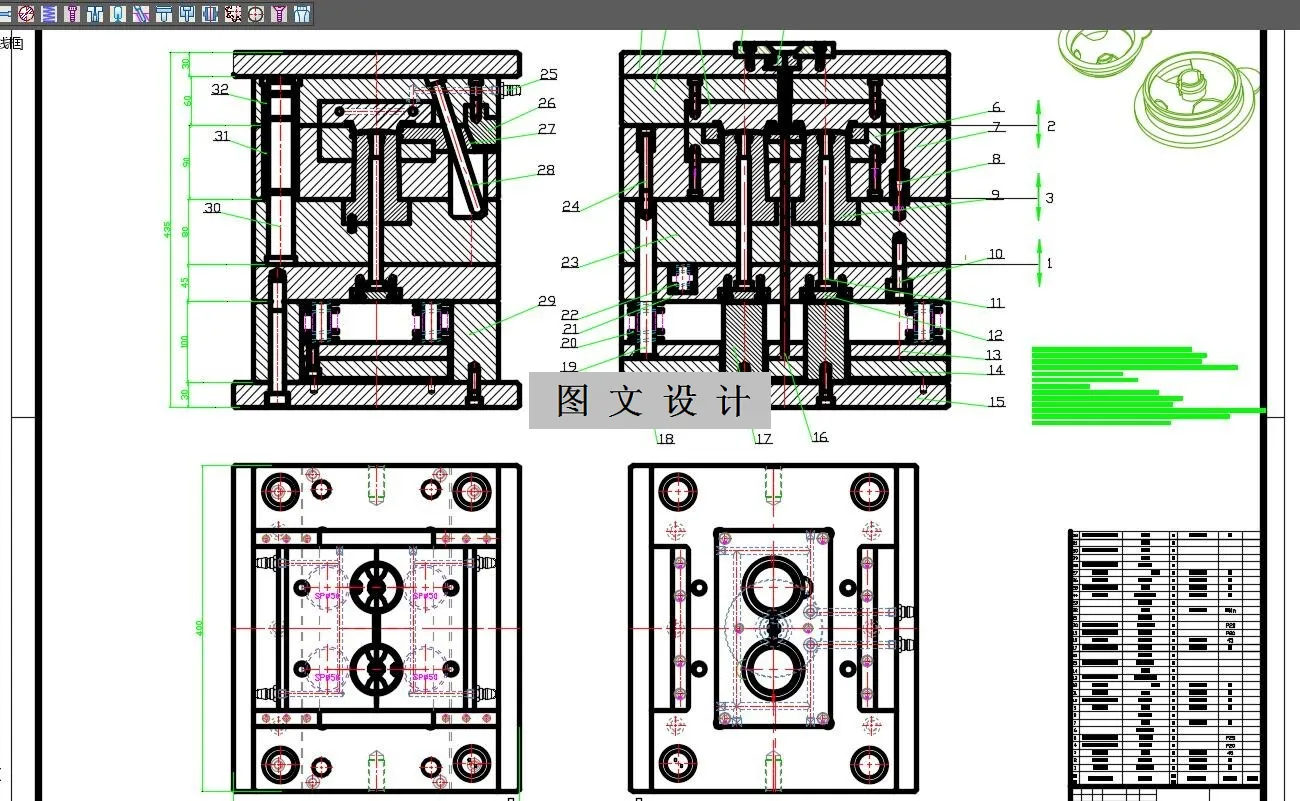Select part balloon number 26
Viewport: 1300px width, 801px height.
[x=546, y=103]
